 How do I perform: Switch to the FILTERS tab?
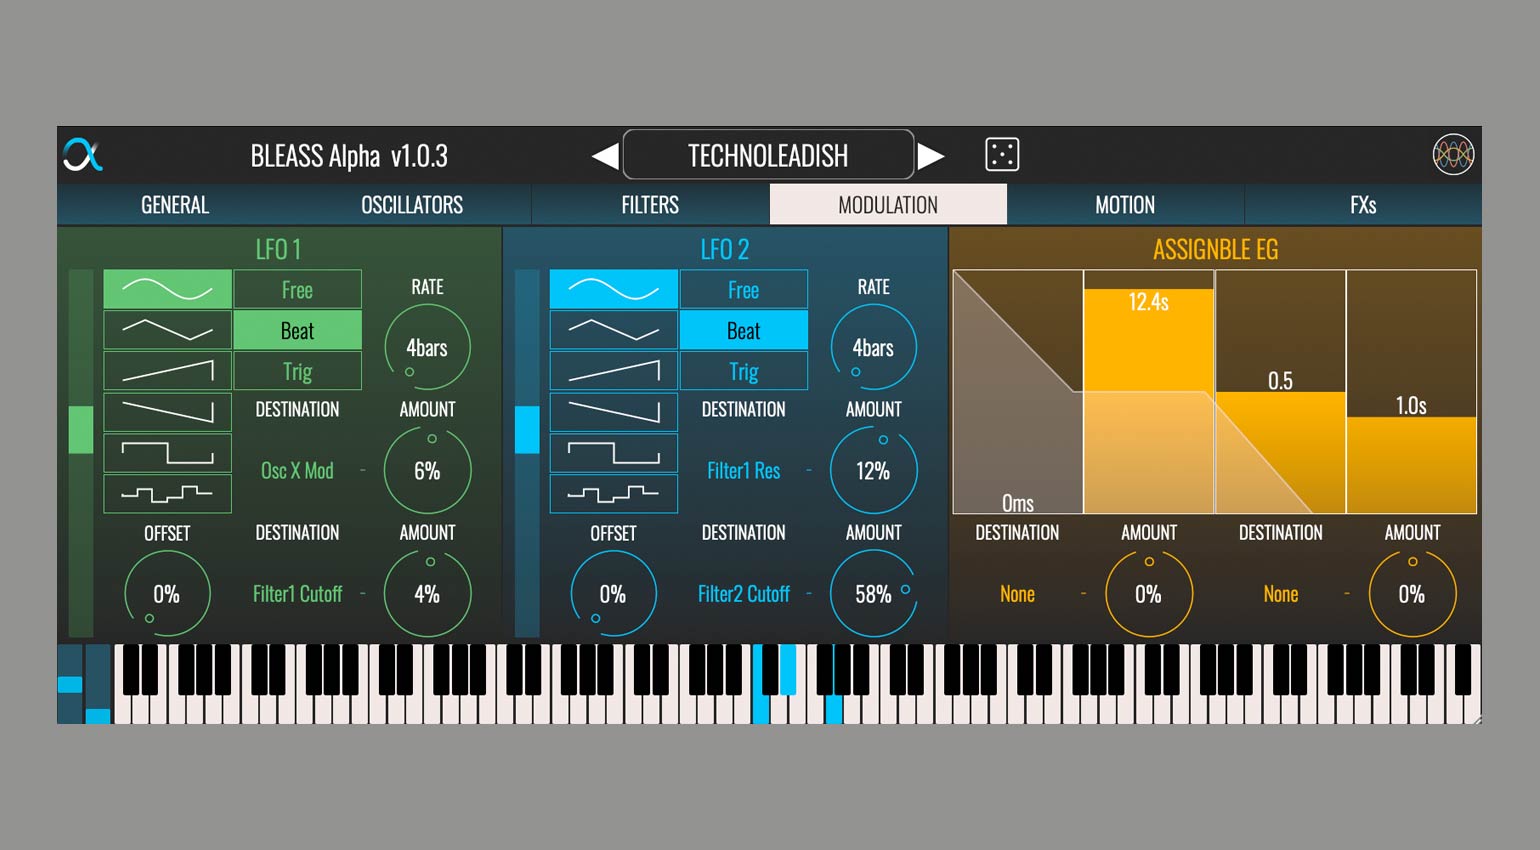[x=650, y=205]
